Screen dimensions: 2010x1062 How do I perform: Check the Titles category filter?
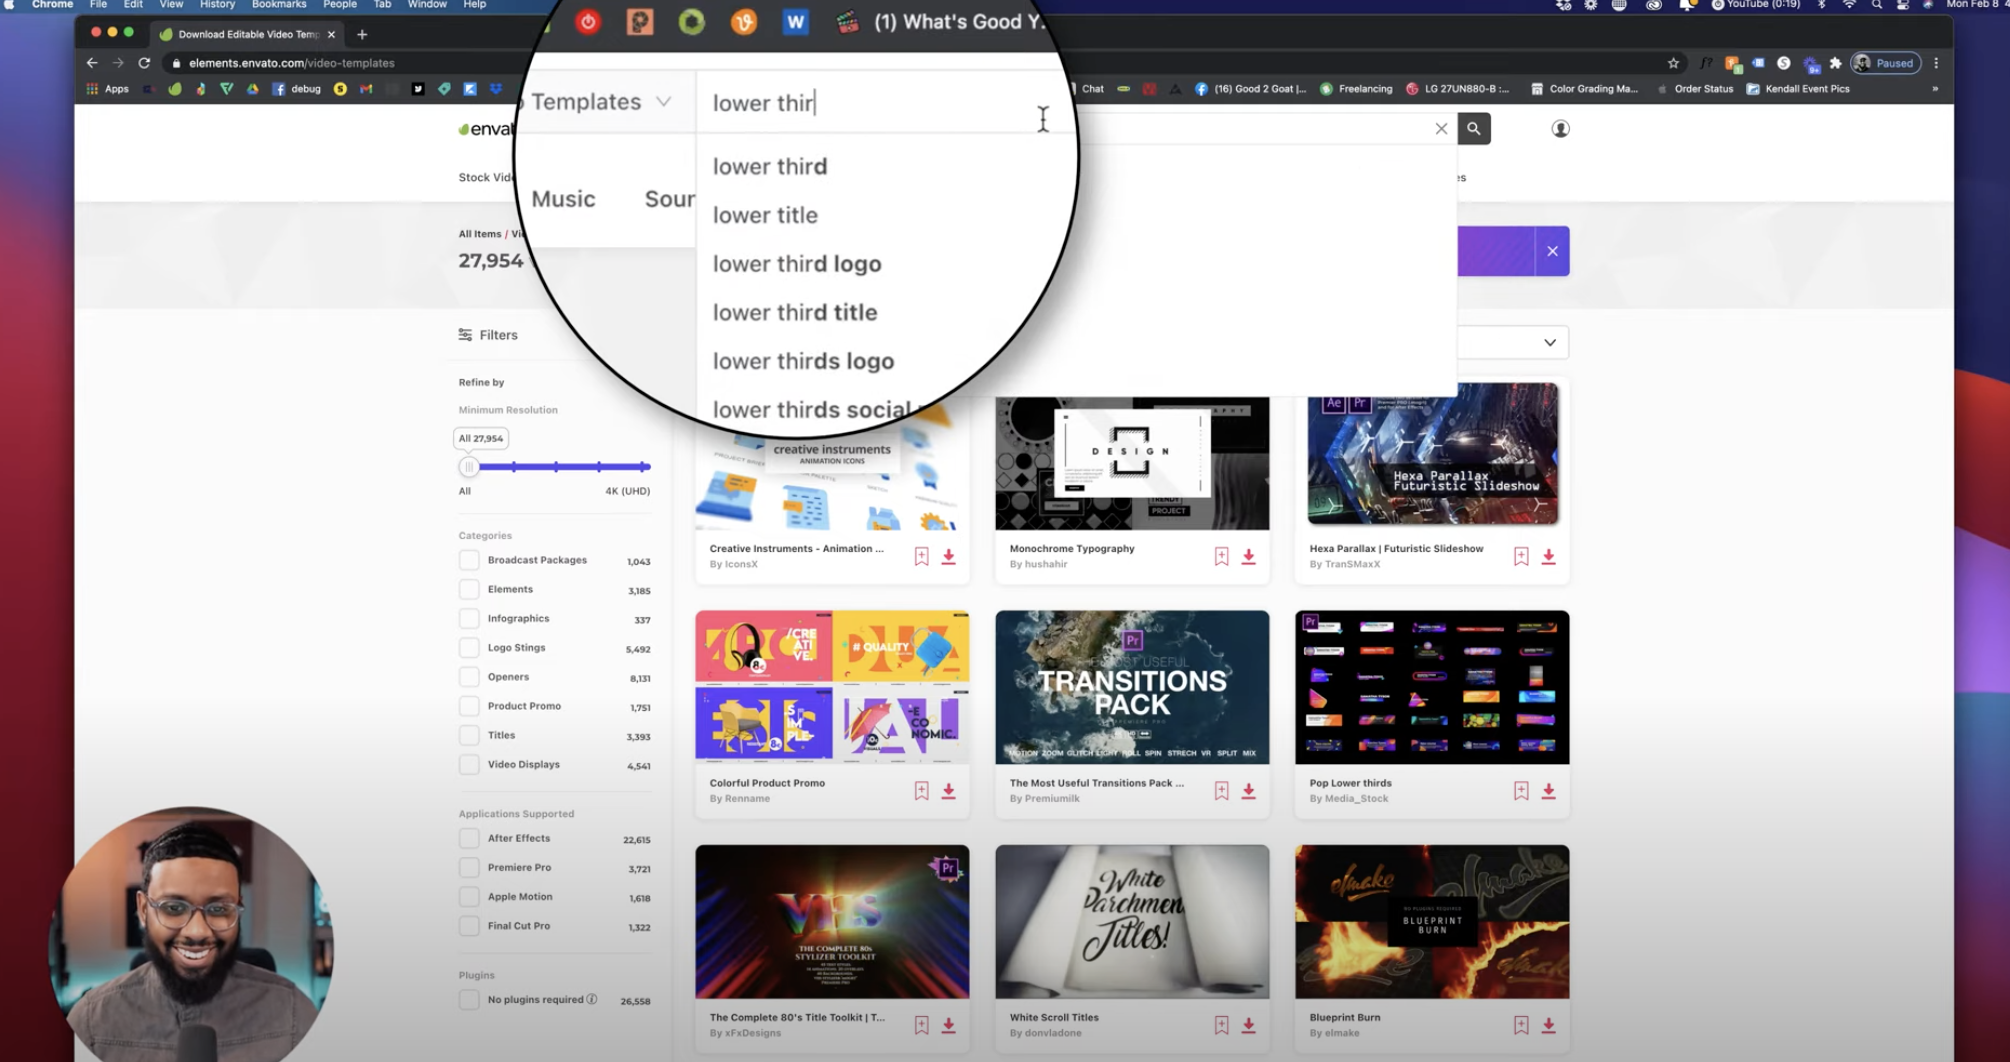click(x=469, y=735)
